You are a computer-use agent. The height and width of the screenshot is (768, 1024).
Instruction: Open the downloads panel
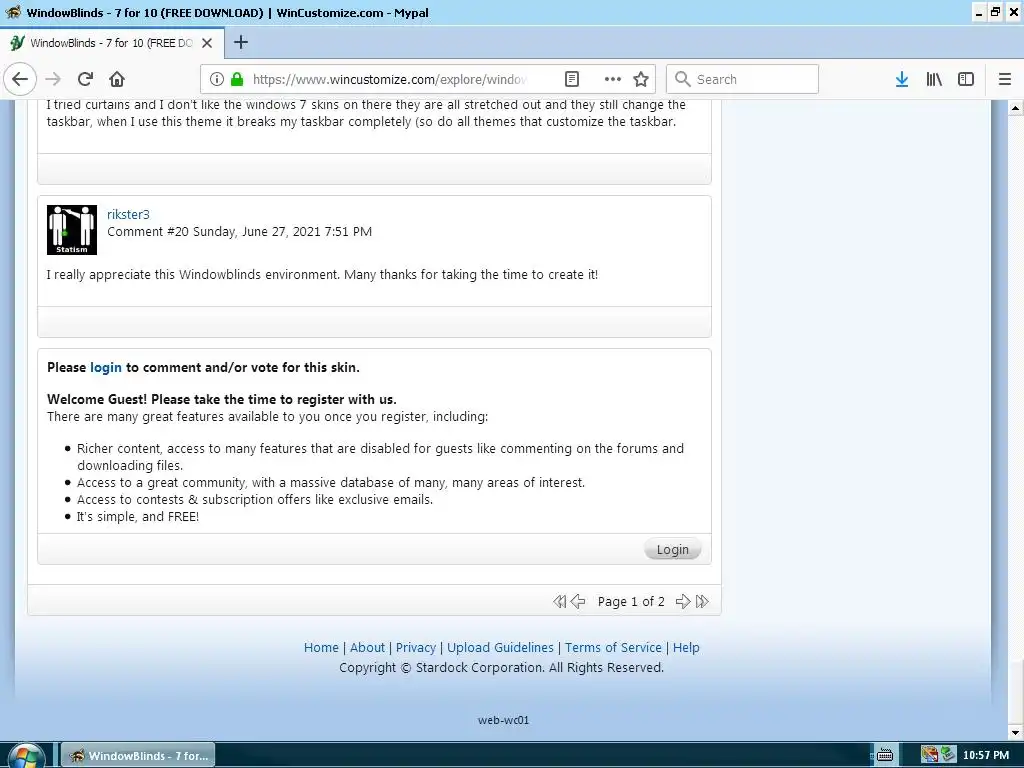902,79
